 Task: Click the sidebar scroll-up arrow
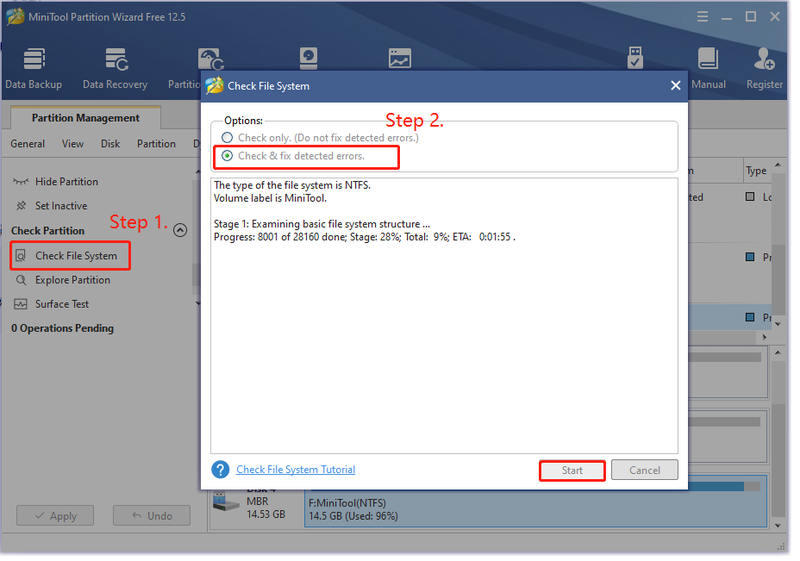click(198, 172)
